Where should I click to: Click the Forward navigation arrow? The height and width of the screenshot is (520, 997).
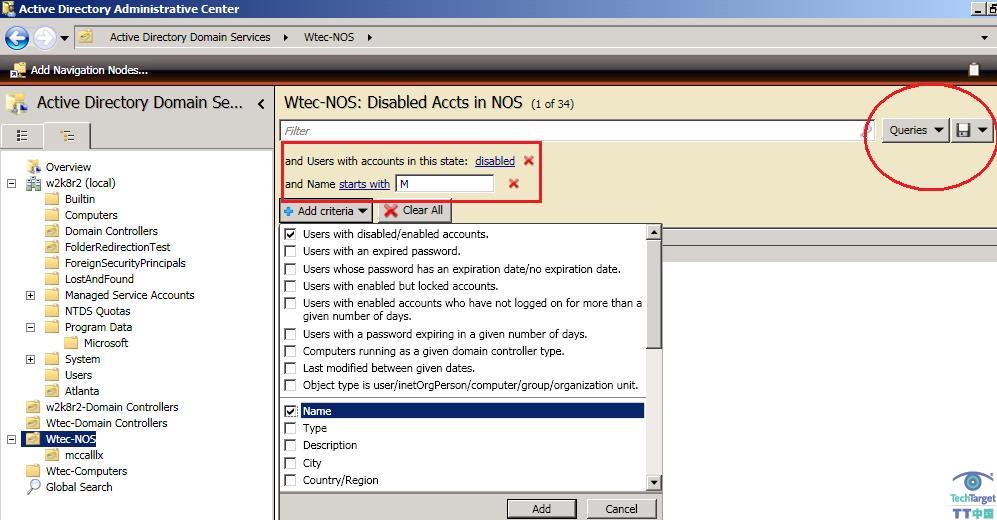[44, 38]
